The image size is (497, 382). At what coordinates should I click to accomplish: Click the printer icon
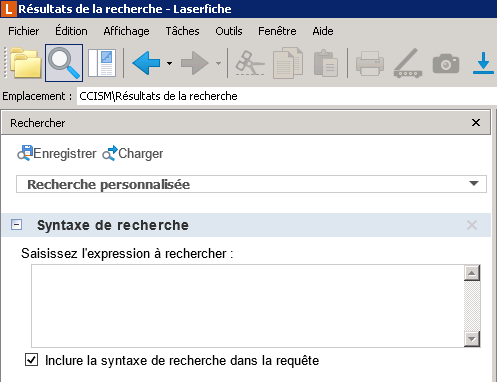[x=370, y=63]
